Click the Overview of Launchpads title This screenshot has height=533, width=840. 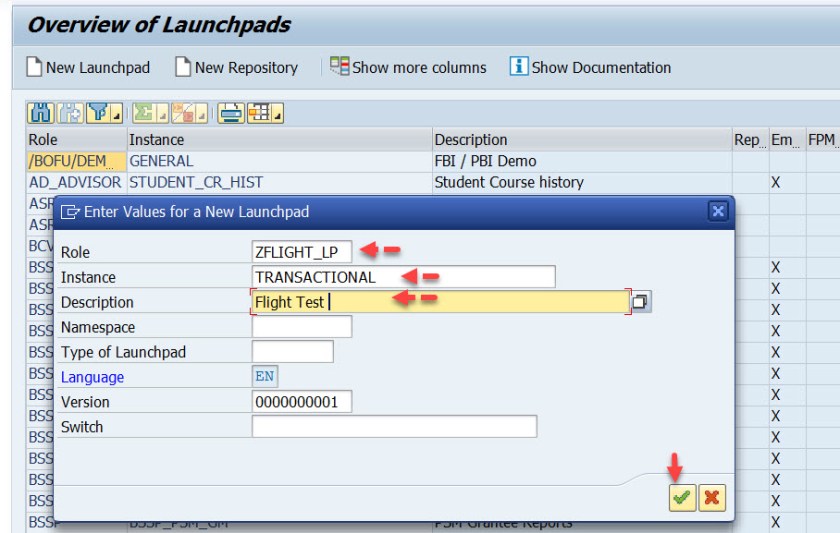coord(159,25)
